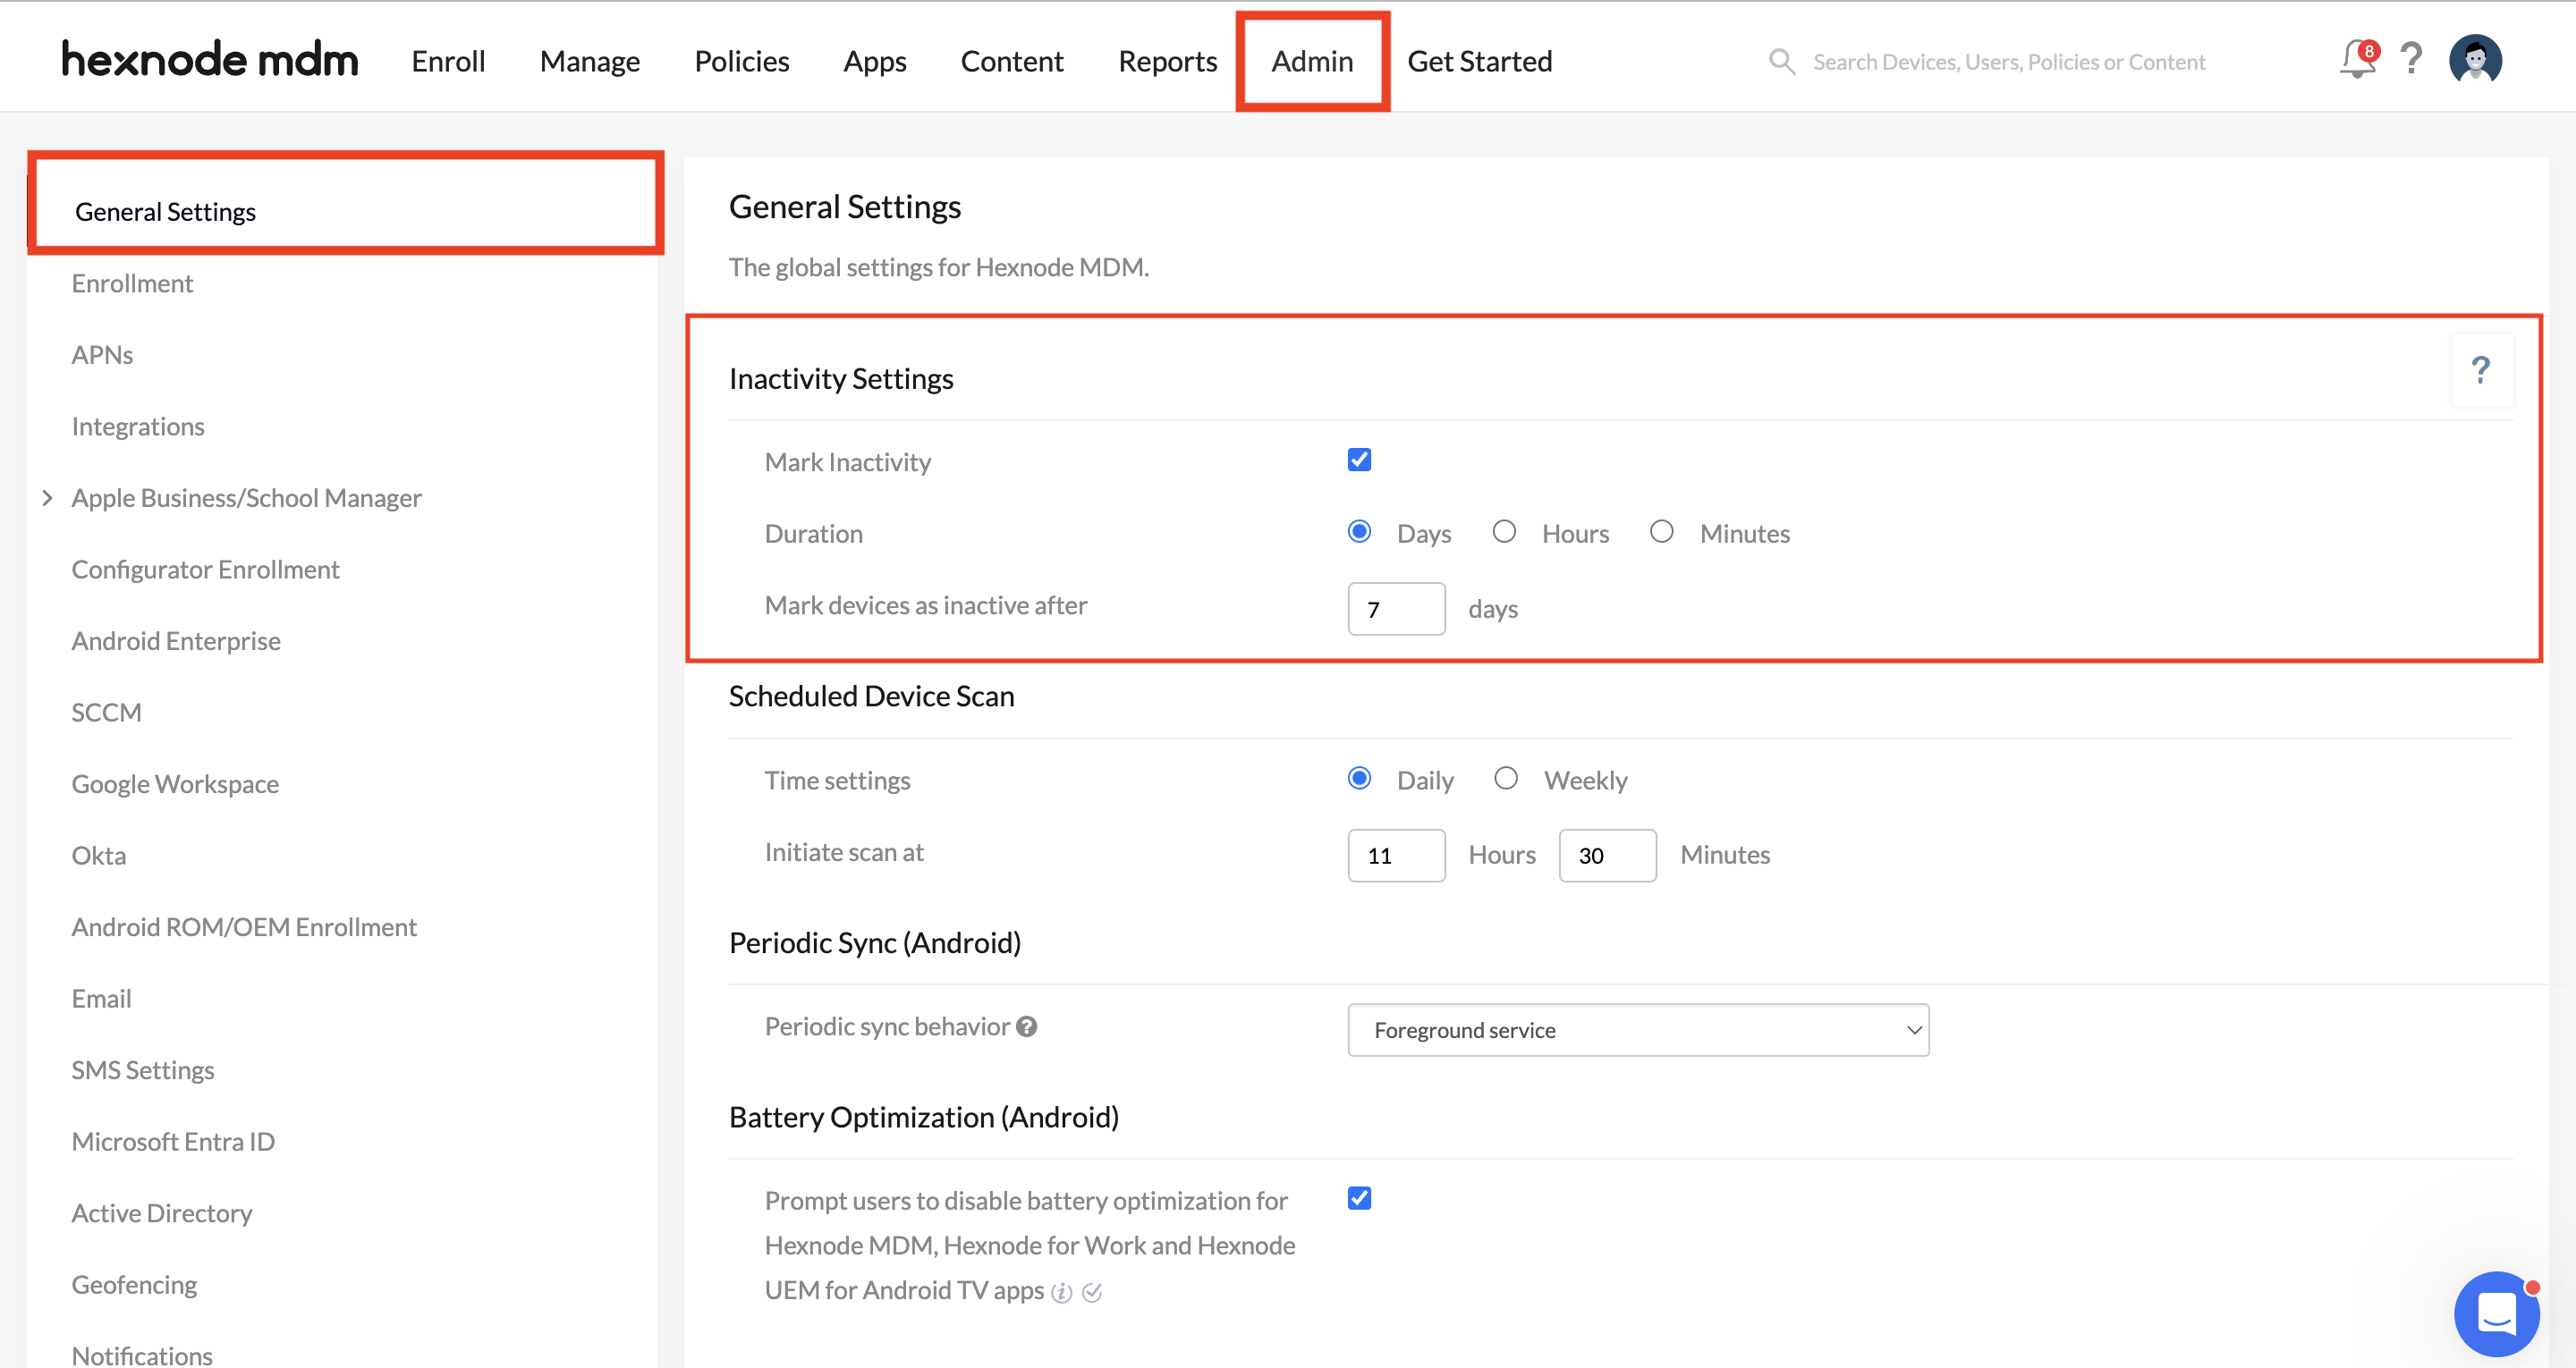The image size is (2576, 1368).
Task: Open the user profile avatar
Action: click(x=2475, y=60)
